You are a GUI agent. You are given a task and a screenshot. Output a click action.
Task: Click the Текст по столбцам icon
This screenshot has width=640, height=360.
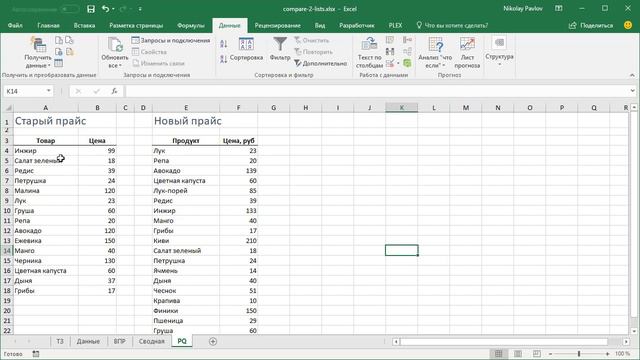pyautogui.click(x=369, y=52)
